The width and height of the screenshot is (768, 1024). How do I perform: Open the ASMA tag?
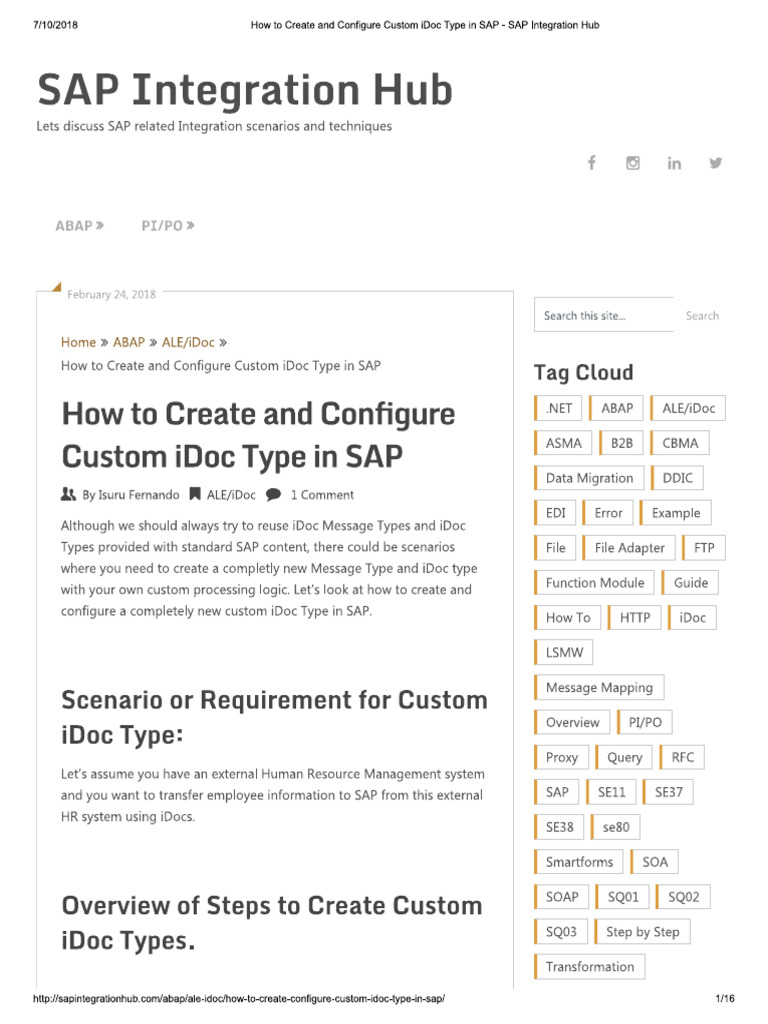point(563,443)
